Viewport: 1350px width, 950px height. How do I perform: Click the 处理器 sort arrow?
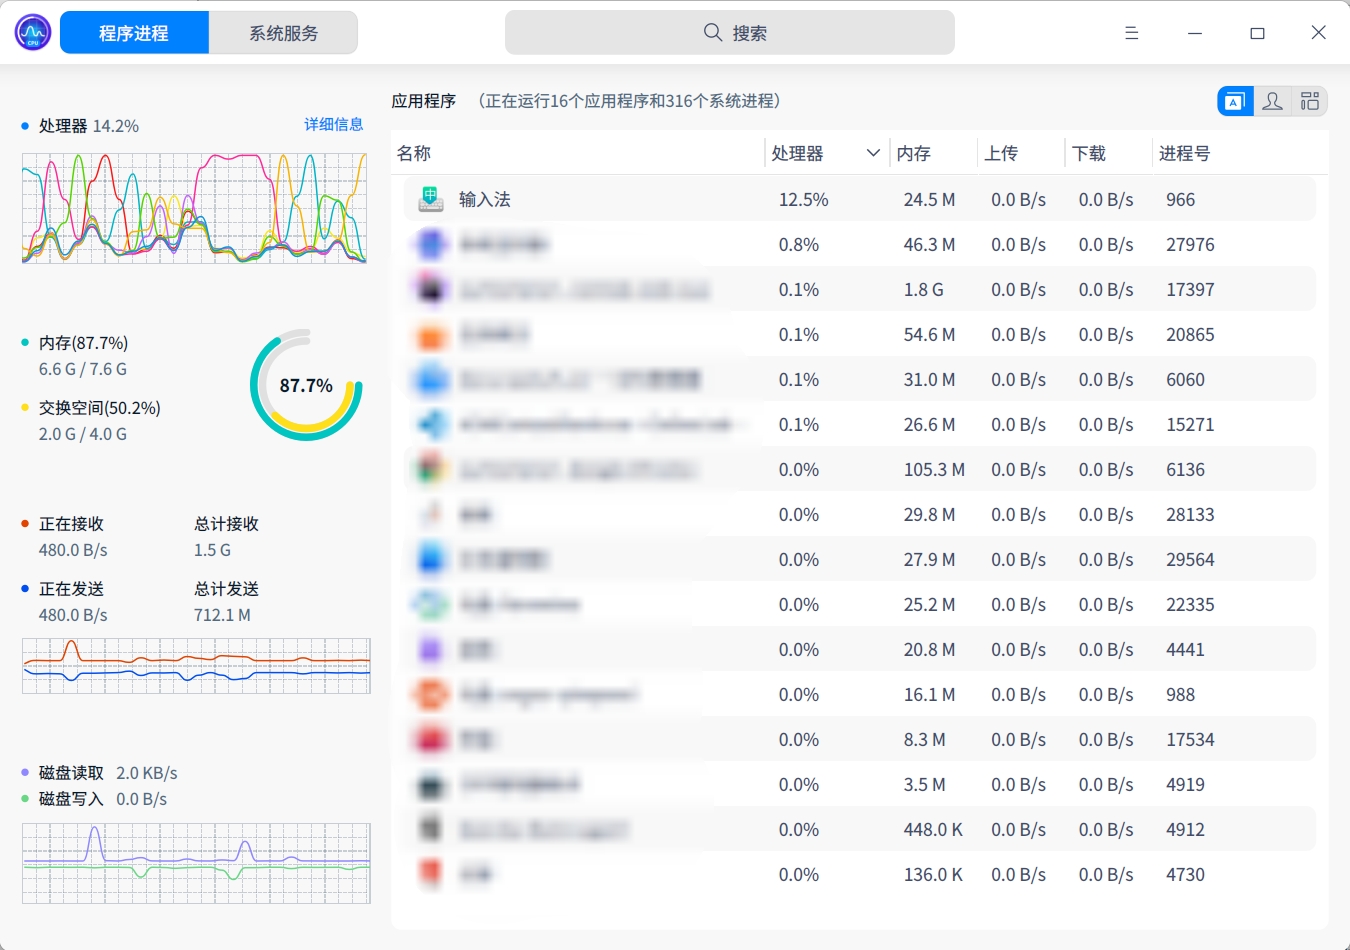point(873,153)
